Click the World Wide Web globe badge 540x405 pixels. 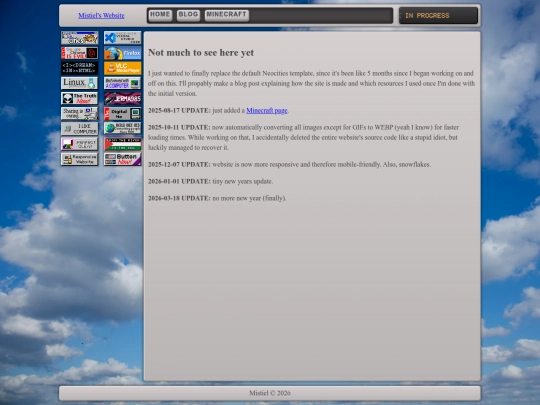pyautogui.click(x=123, y=129)
